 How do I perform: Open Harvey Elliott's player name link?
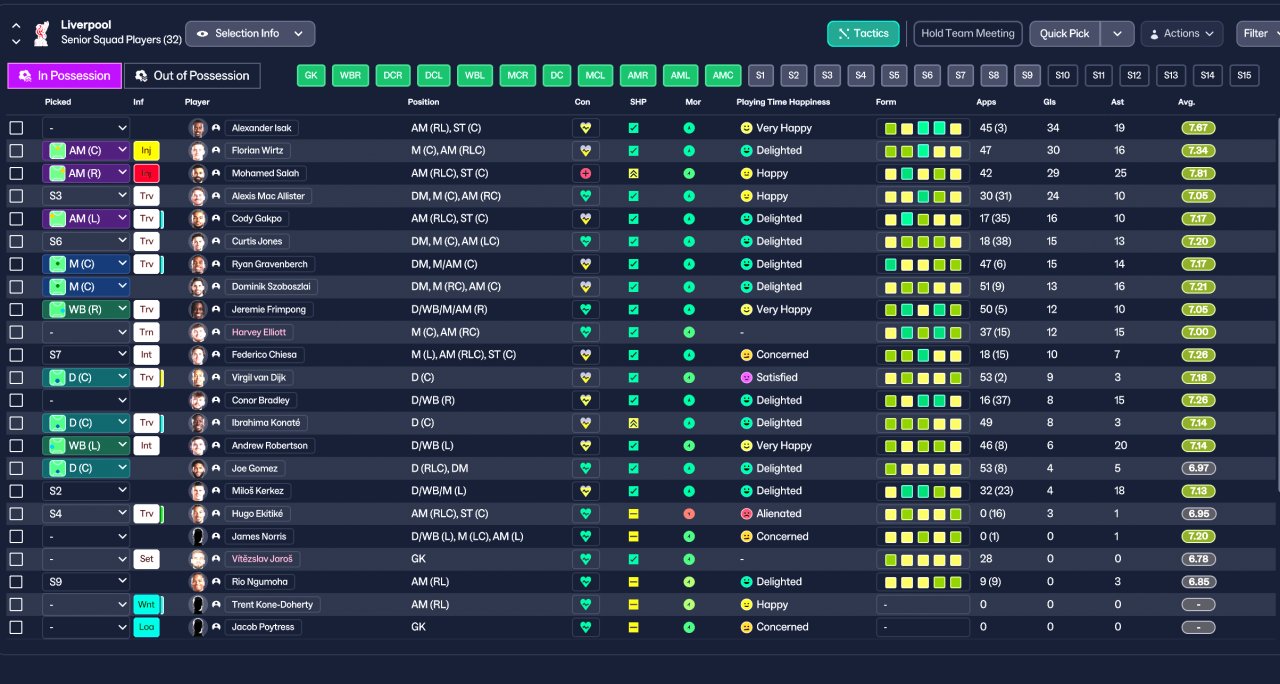(261, 332)
